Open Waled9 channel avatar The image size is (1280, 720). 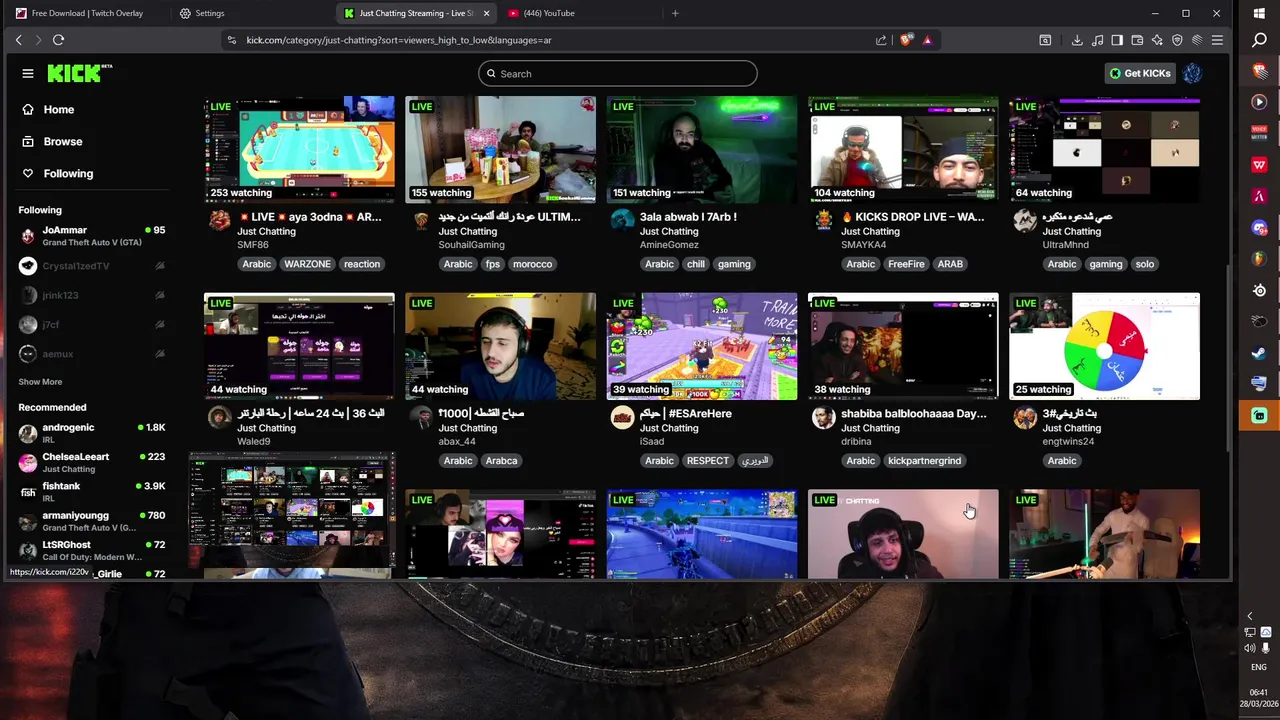(x=219, y=418)
